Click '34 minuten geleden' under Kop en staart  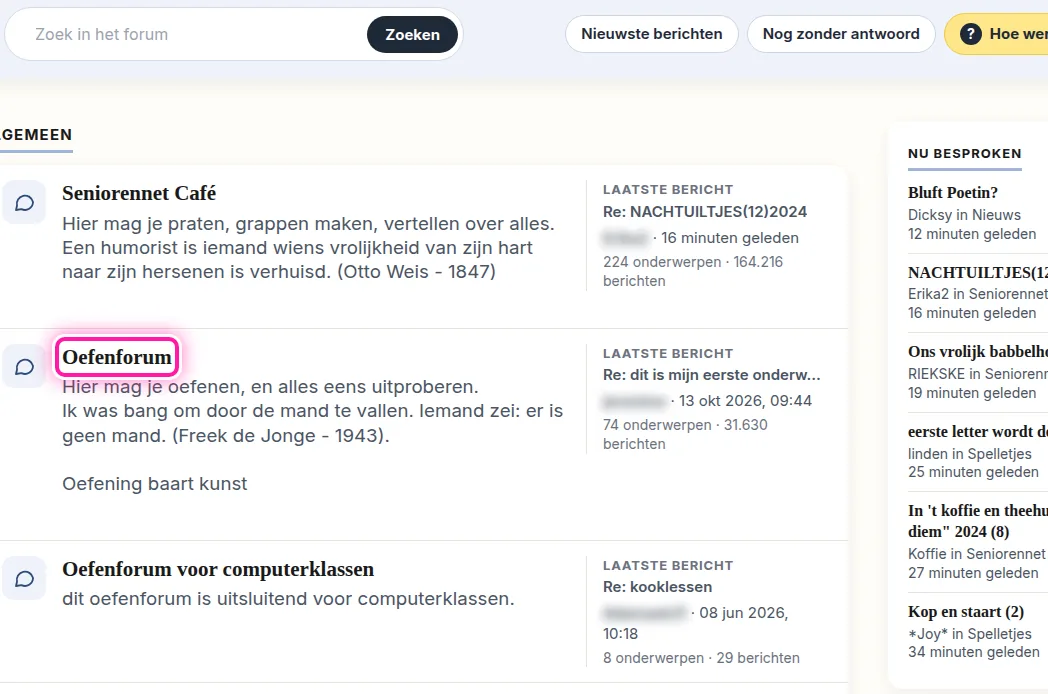[x=973, y=652]
